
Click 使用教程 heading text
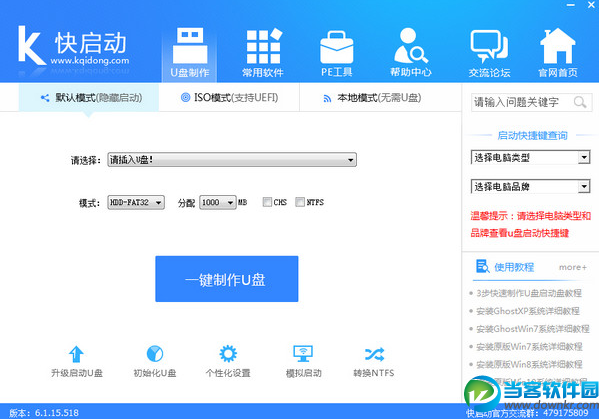[x=514, y=267]
